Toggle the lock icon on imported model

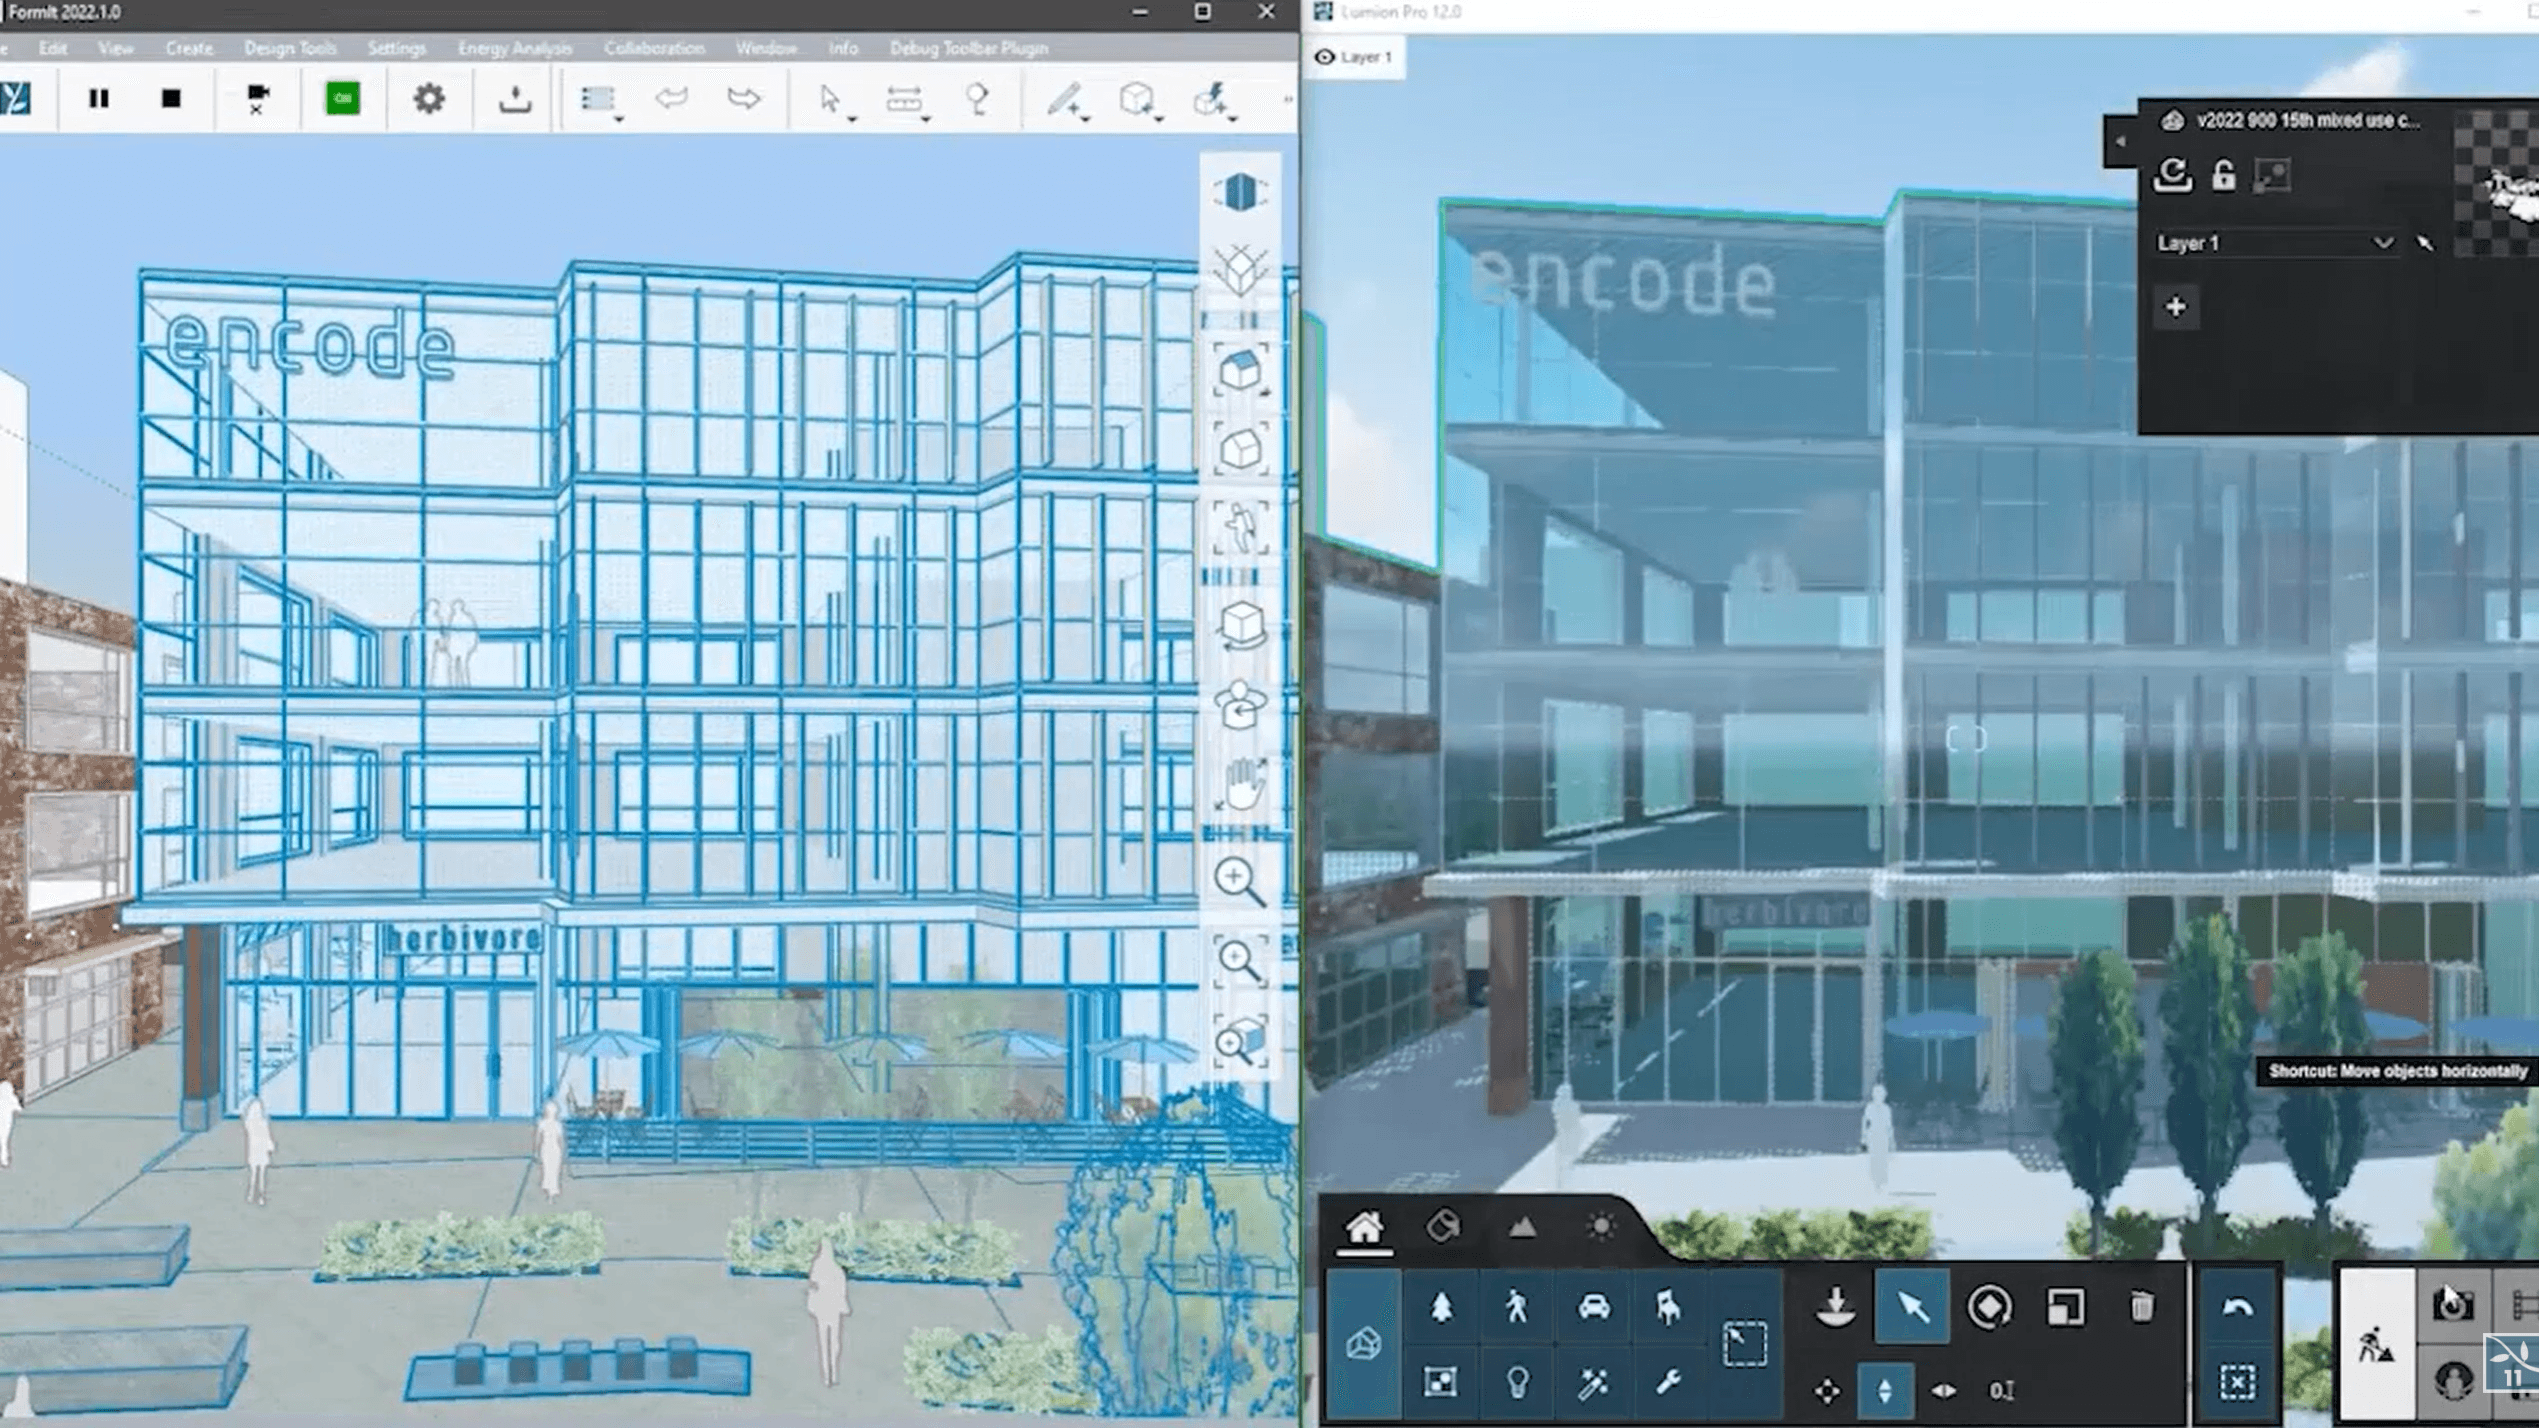pyautogui.click(x=2222, y=176)
